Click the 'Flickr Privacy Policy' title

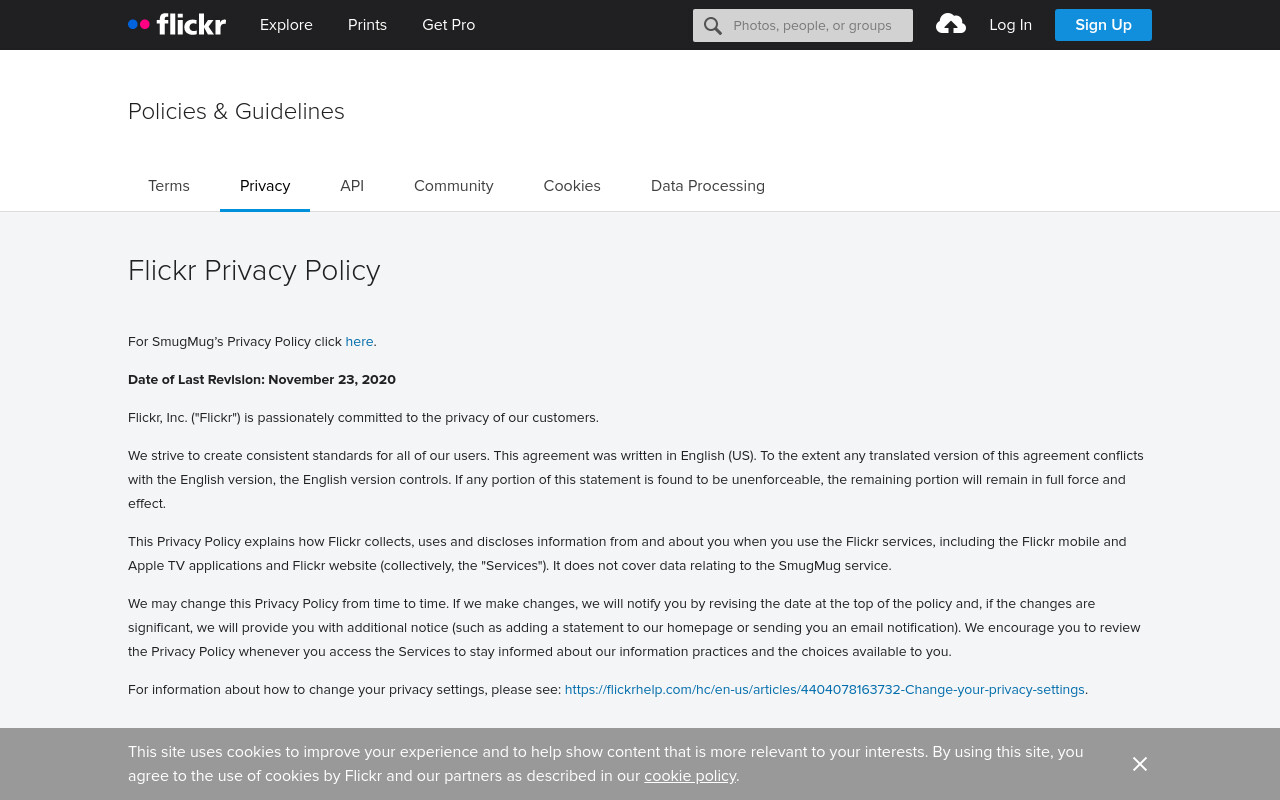254,271
